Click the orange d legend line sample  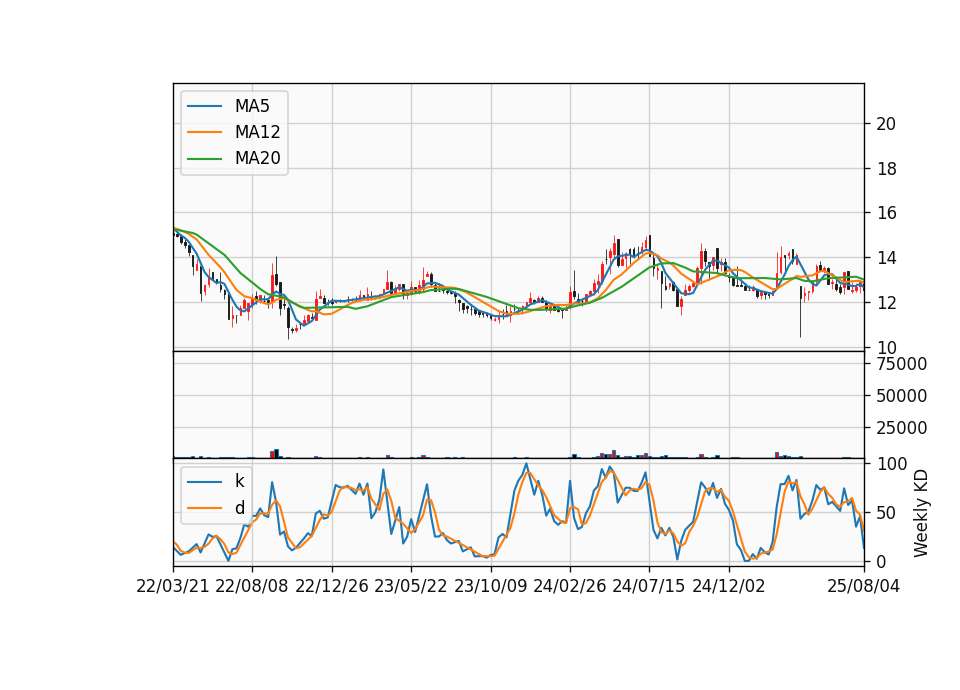pyautogui.click(x=204, y=508)
